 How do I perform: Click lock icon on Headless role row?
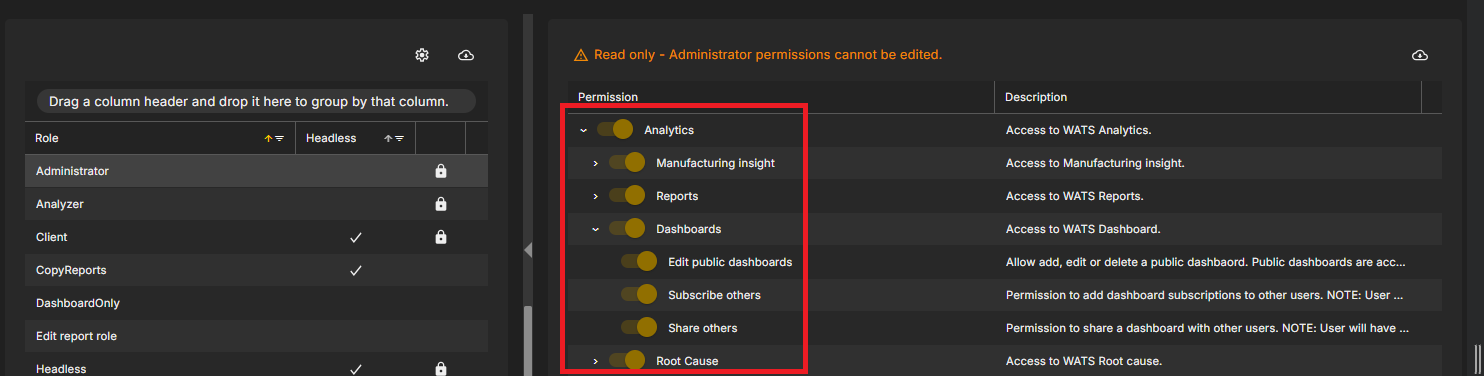[x=441, y=369]
